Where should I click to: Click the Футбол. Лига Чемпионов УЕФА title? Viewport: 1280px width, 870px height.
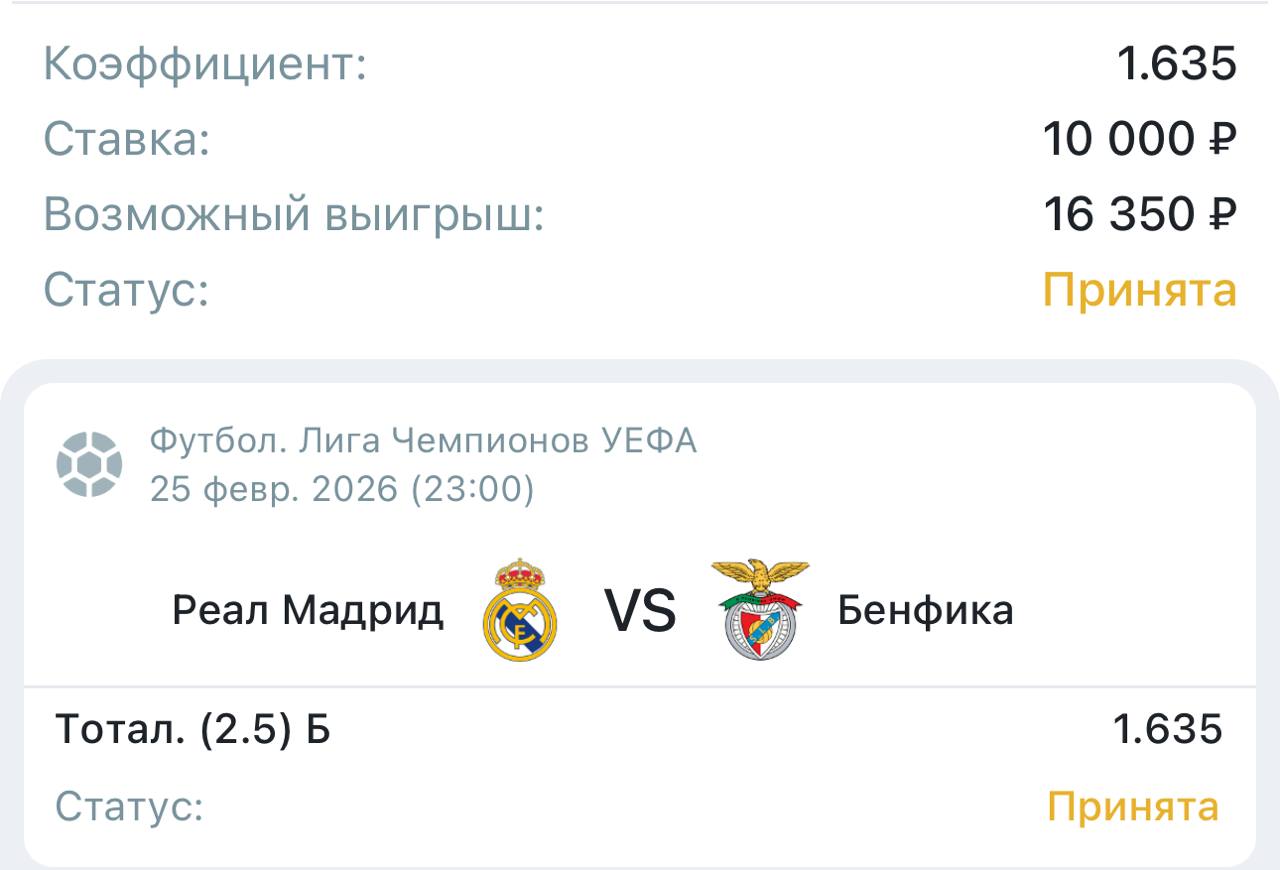(x=423, y=440)
